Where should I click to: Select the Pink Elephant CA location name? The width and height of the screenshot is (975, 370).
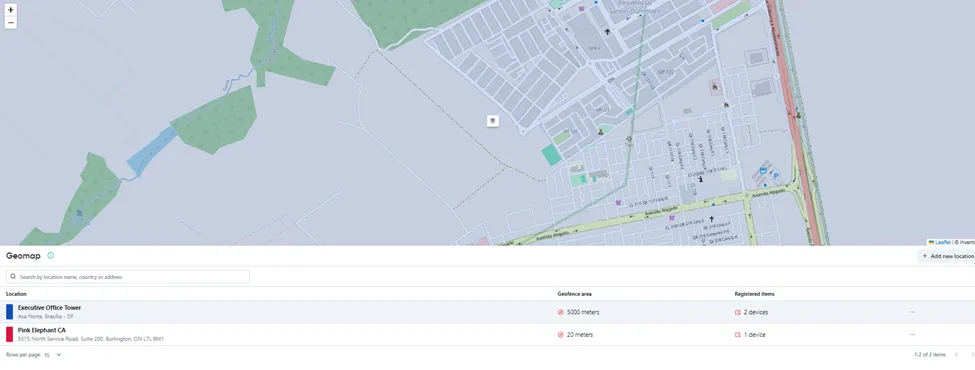coord(42,330)
